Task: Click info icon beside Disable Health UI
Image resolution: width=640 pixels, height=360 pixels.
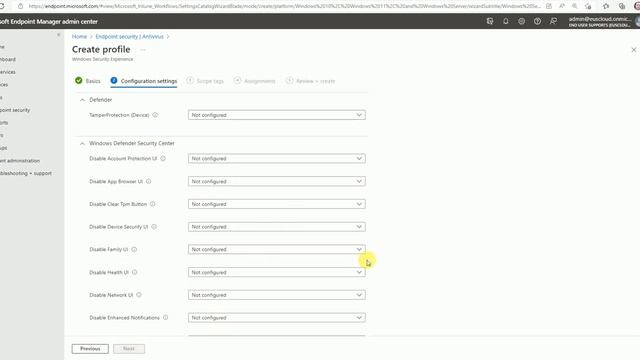Action: tap(135, 272)
